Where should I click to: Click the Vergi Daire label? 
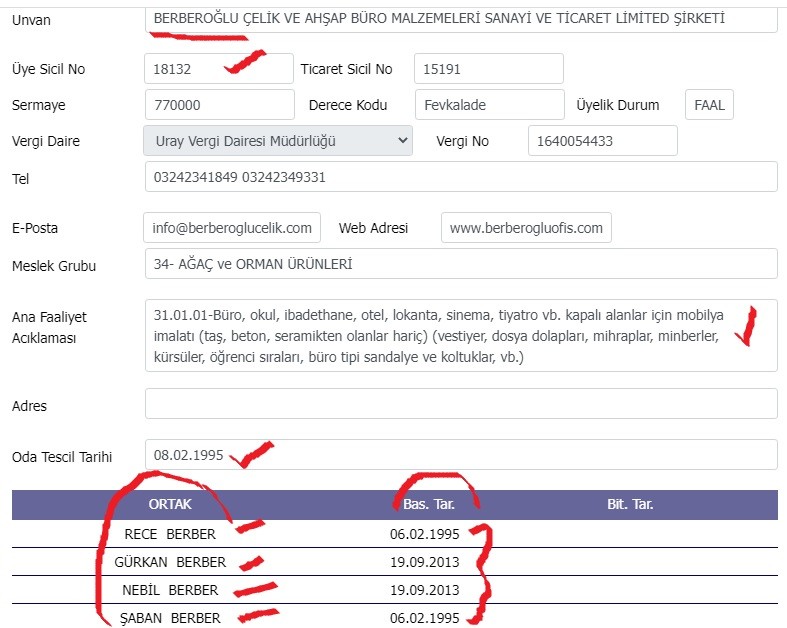pyautogui.click(x=46, y=141)
